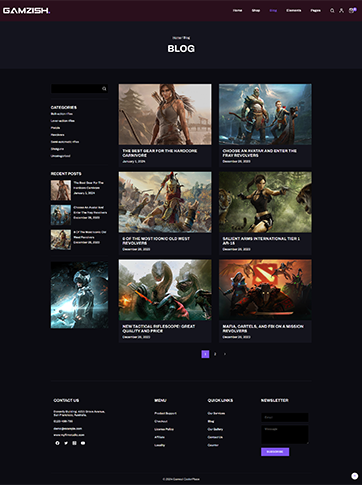
Task: Open the Pistols category
Action: 55,128
